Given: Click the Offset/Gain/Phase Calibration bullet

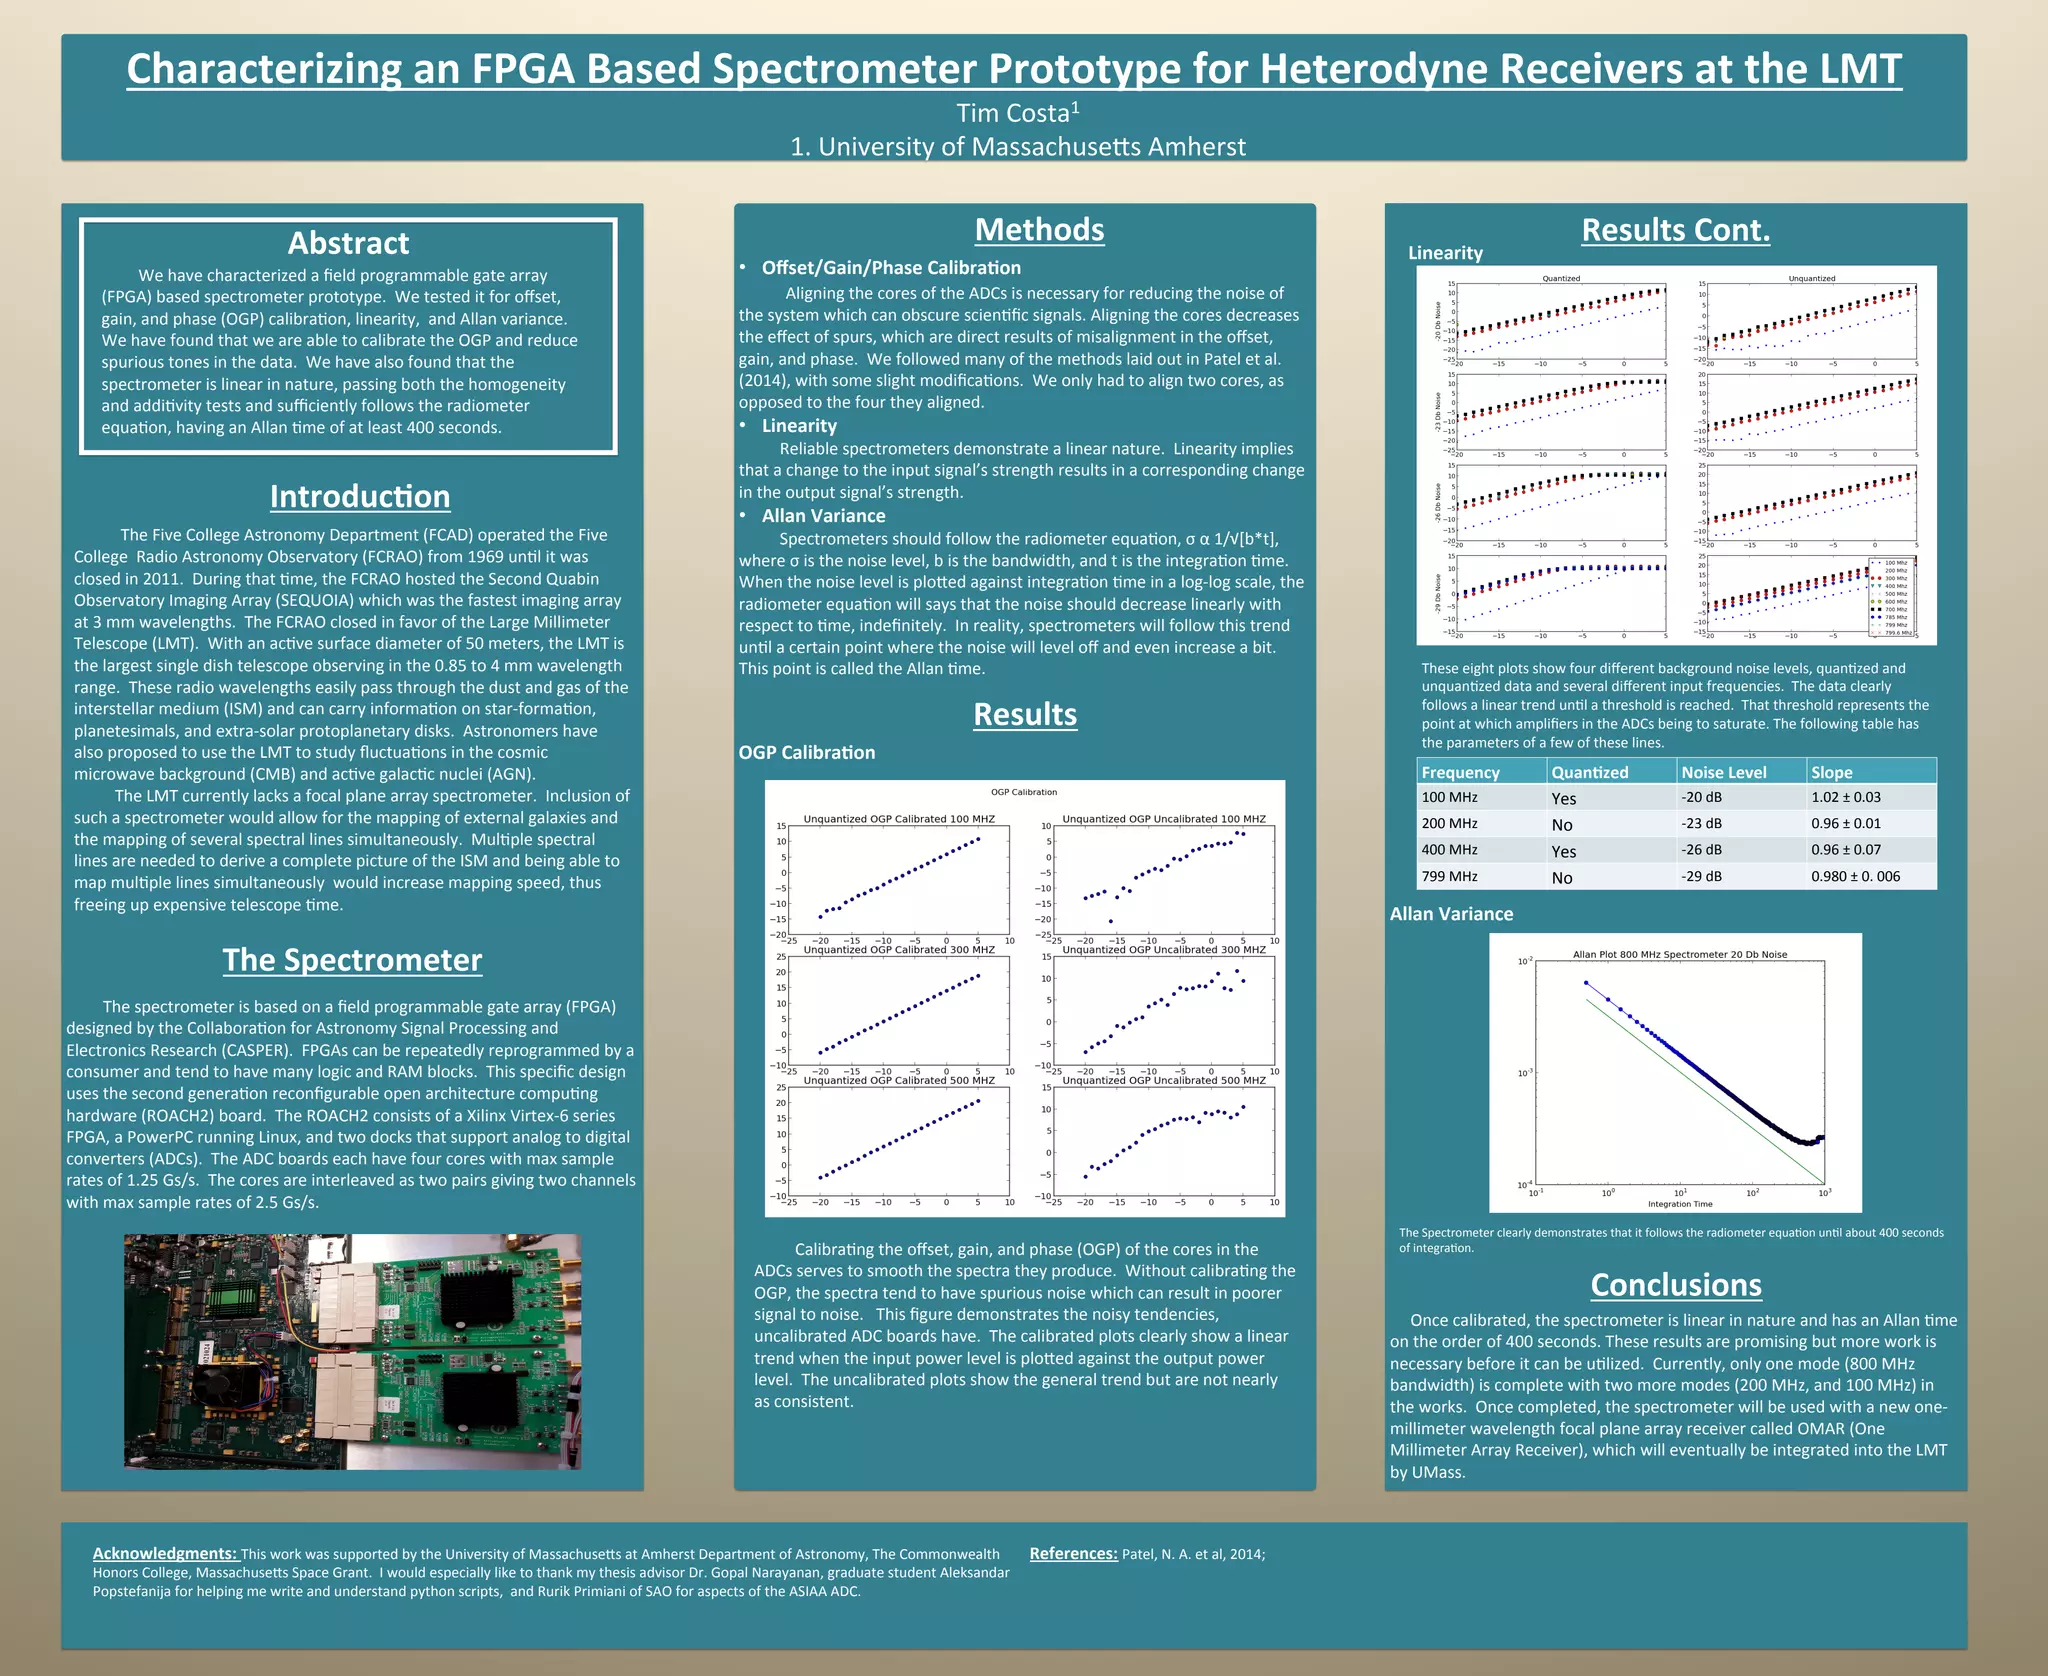Looking at the screenshot, I should click(890, 268).
